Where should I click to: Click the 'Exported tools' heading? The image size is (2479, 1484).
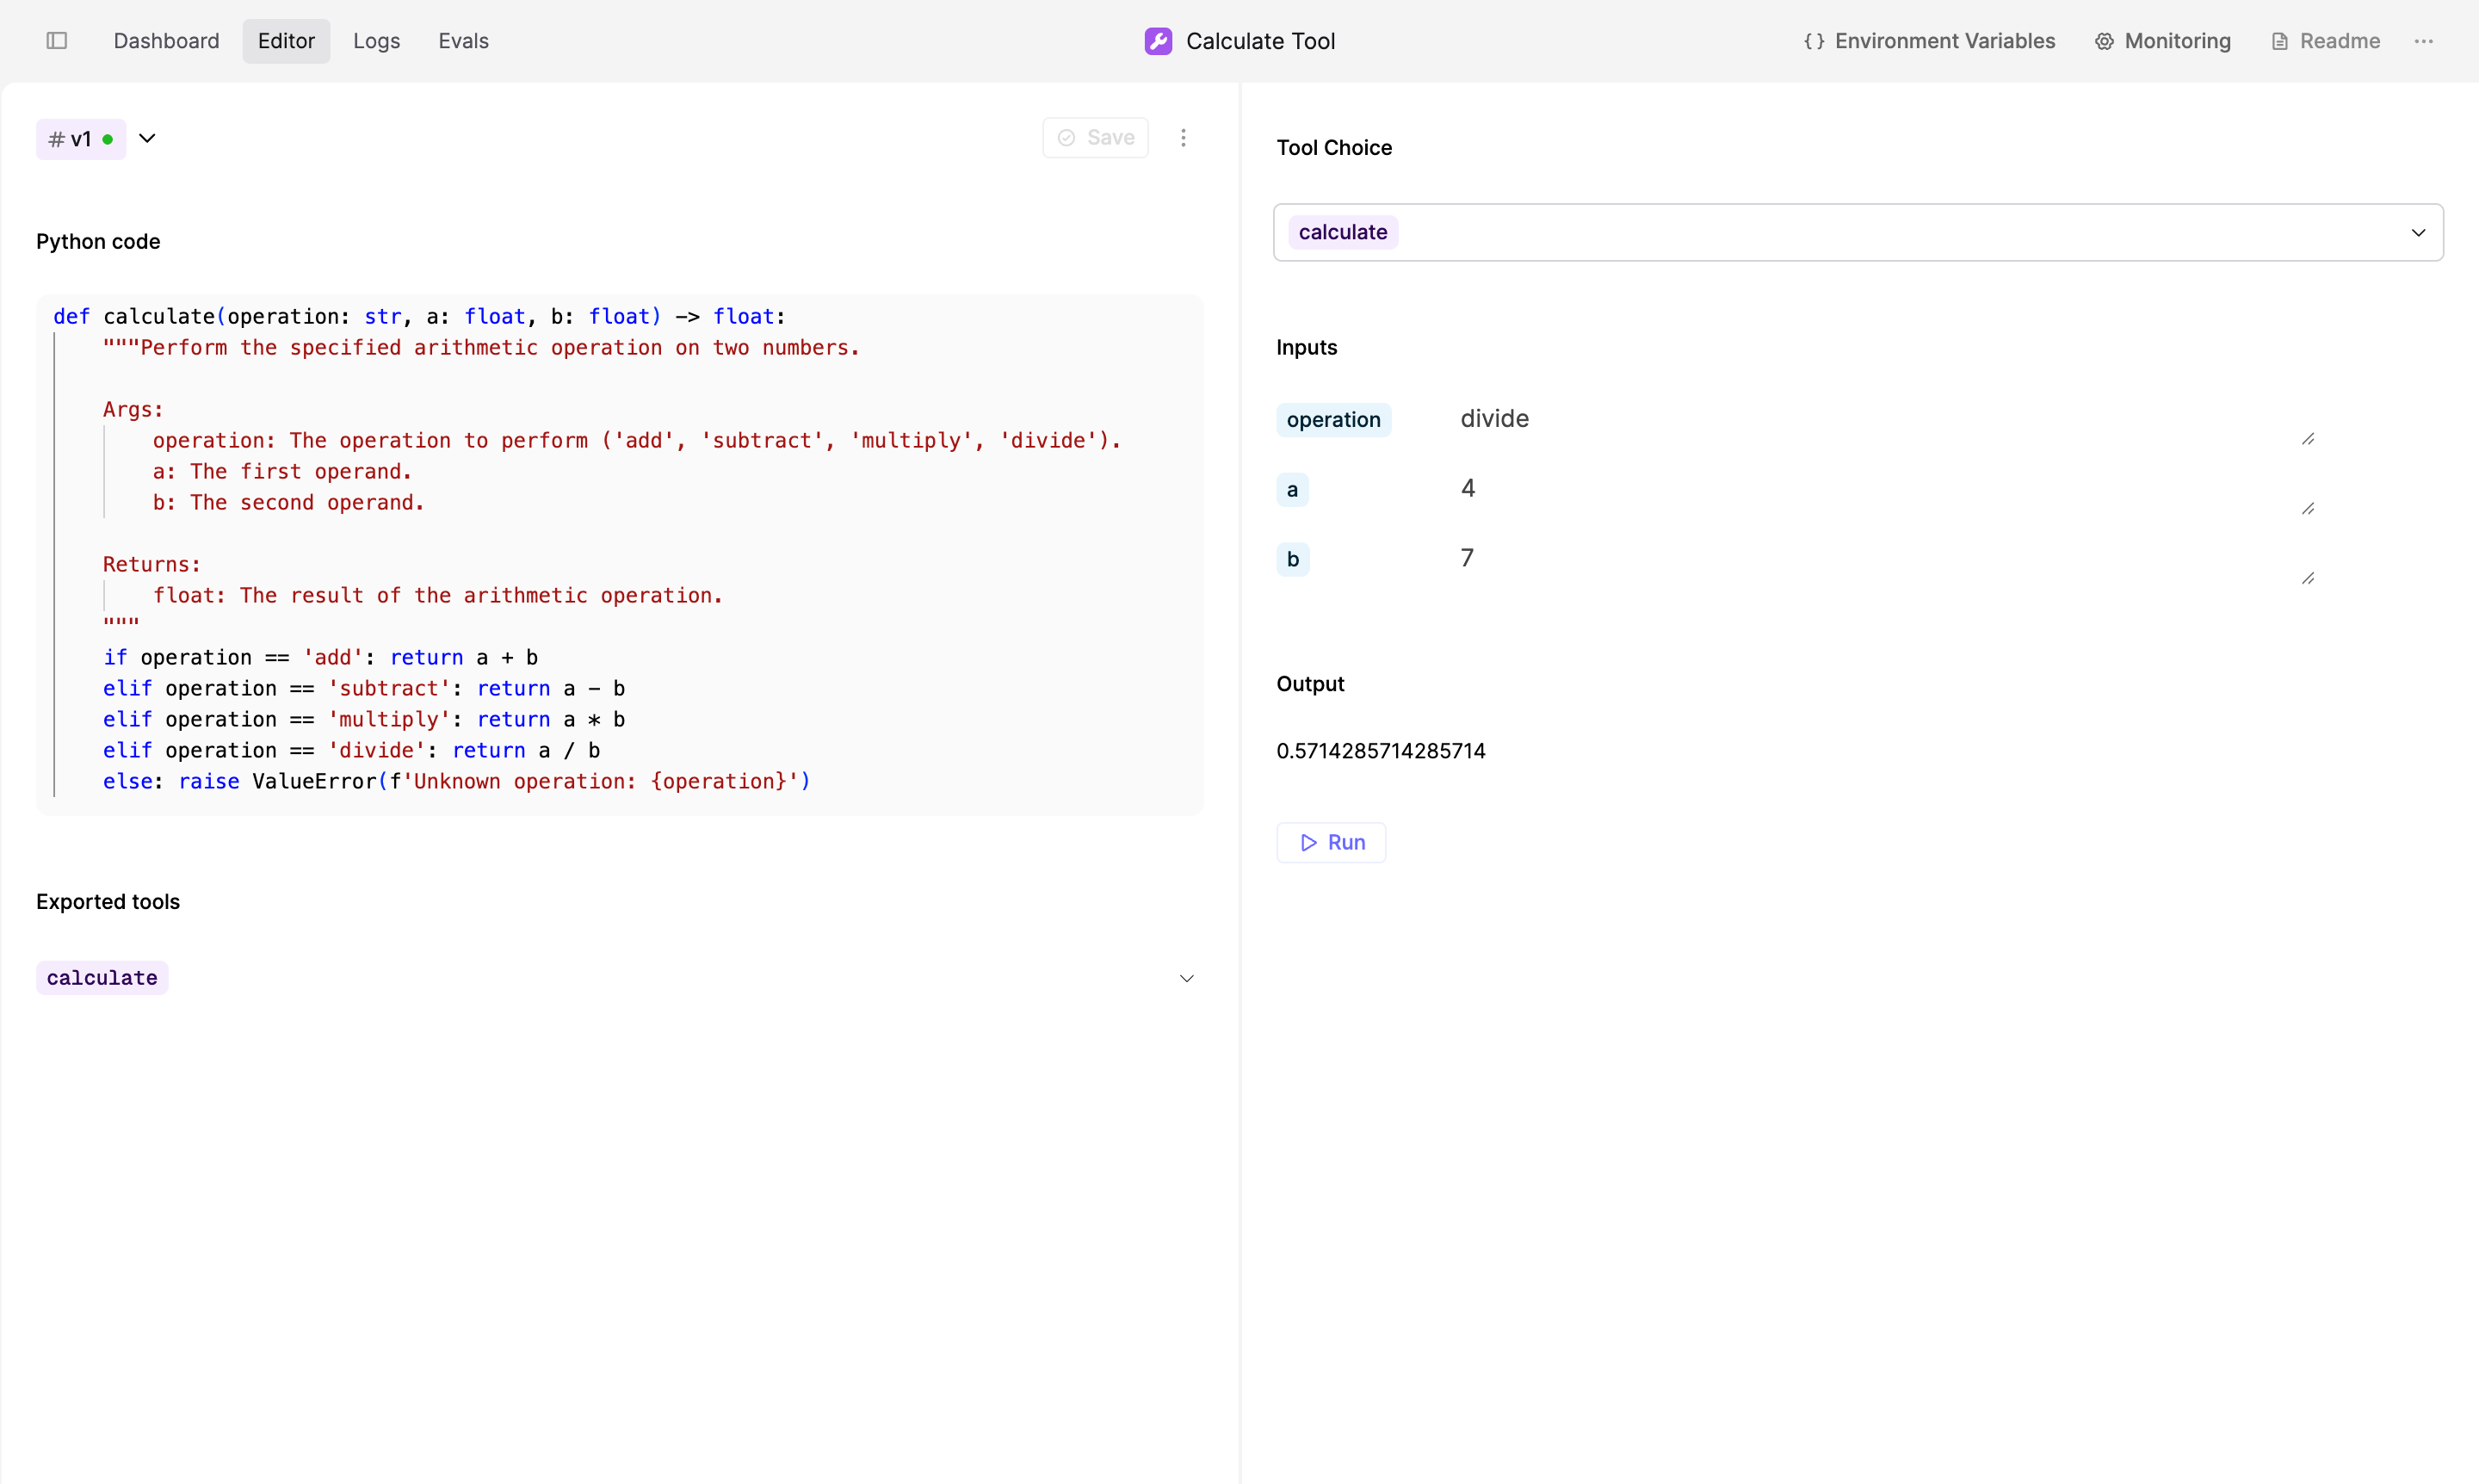[108, 902]
